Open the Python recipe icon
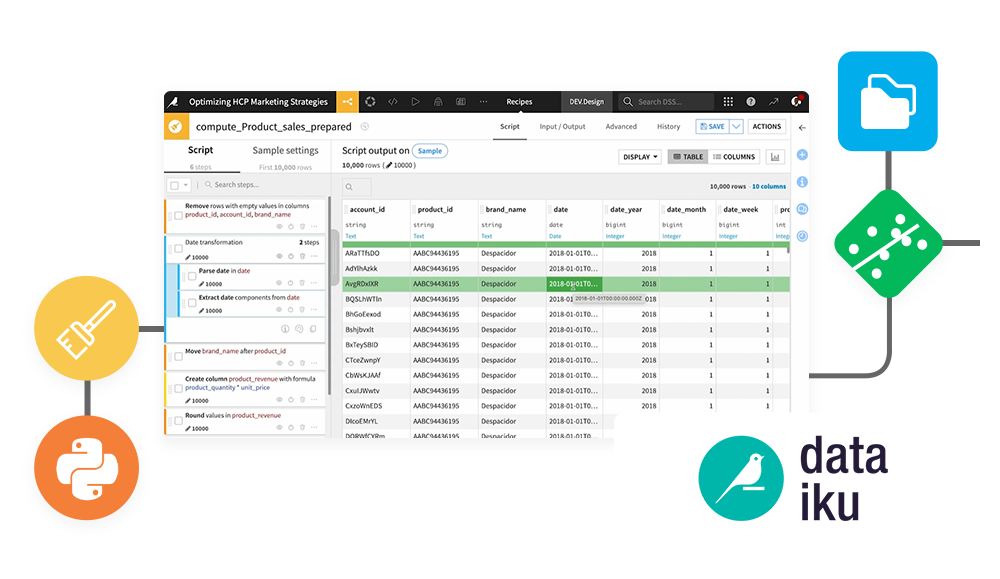 87,467
